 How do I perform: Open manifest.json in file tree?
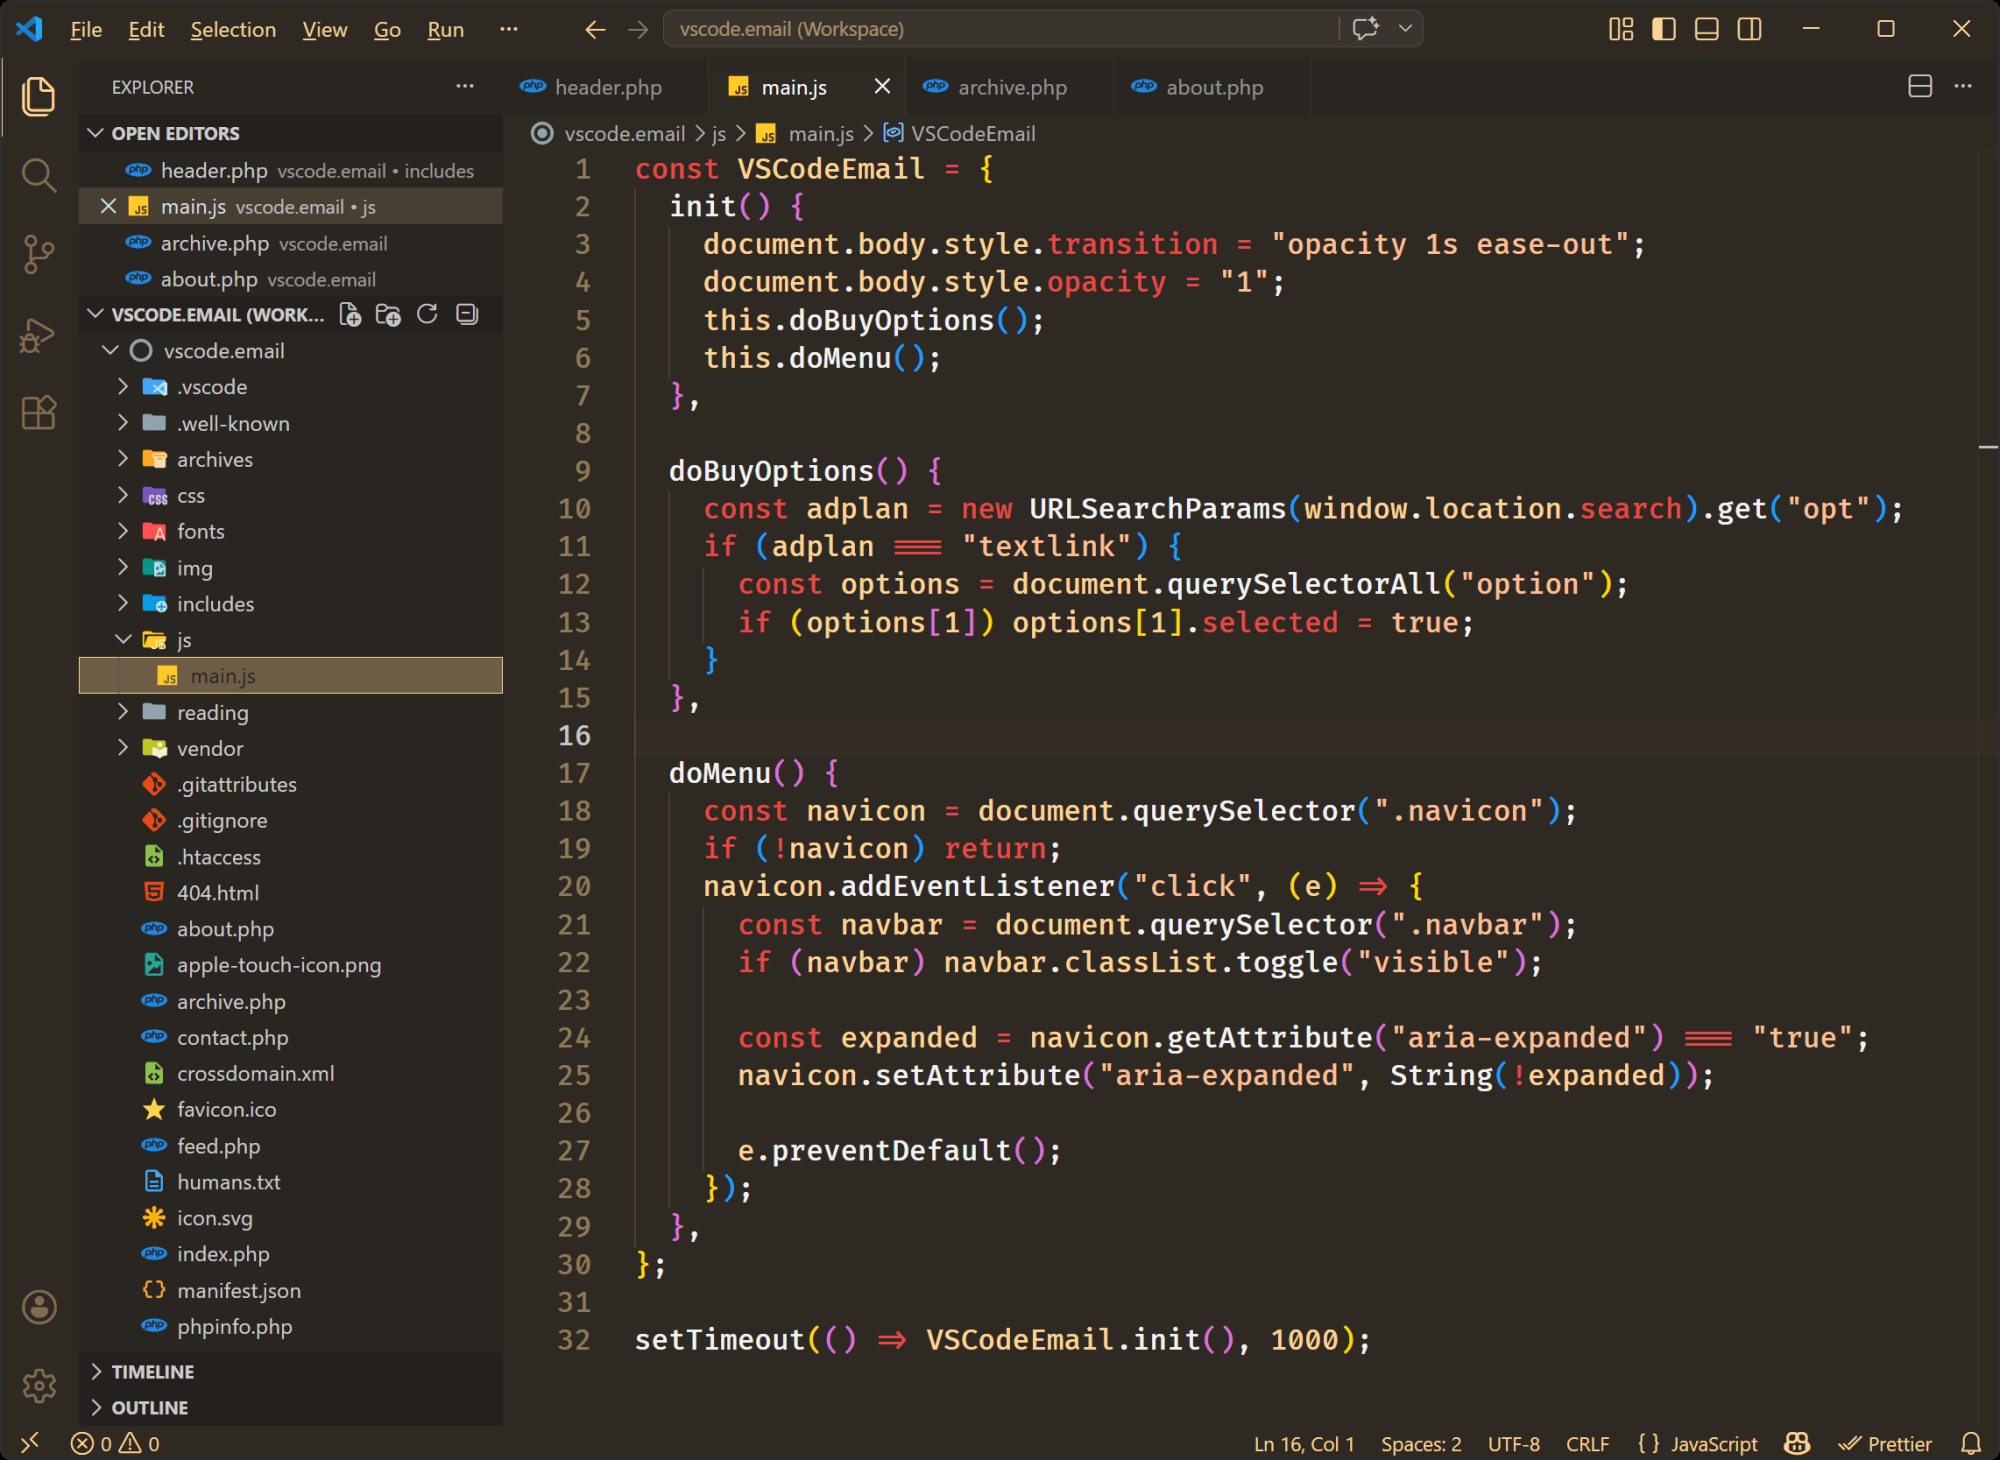point(290,1290)
